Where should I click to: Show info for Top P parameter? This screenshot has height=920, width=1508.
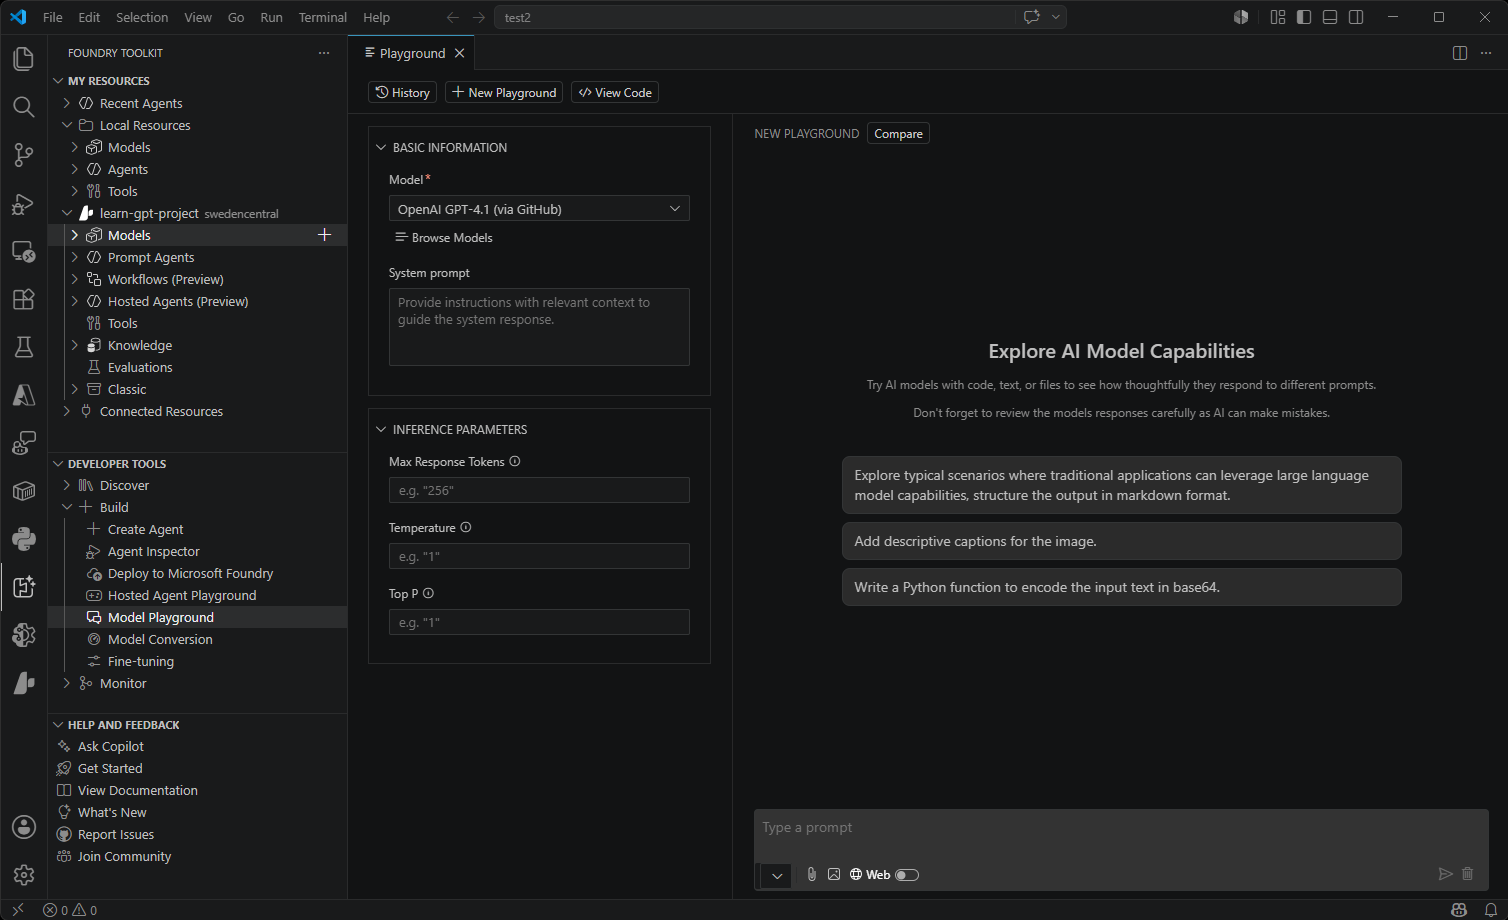[428, 593]
